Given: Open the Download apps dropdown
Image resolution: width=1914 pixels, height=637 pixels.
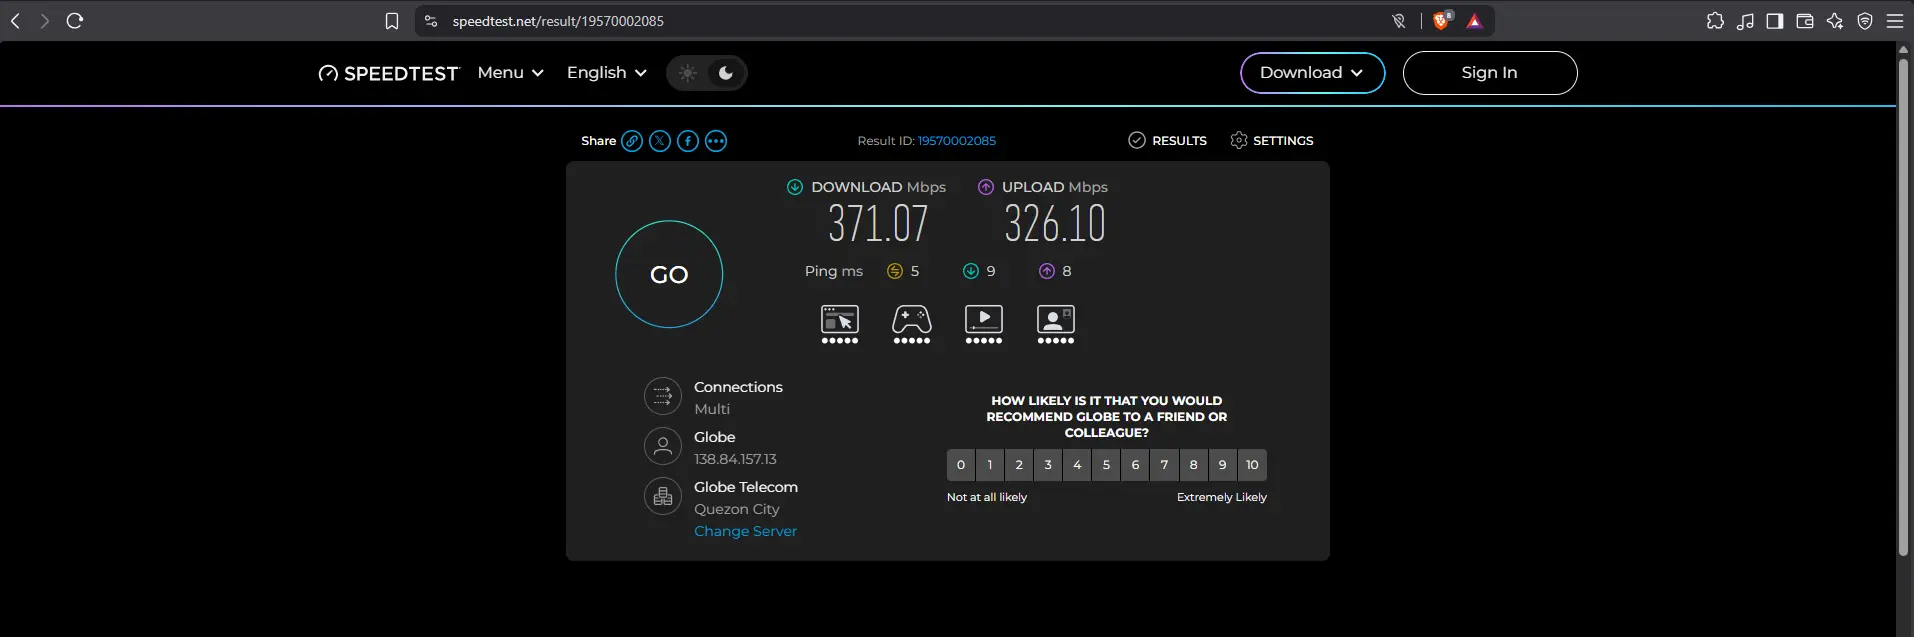Looking at the screenshot, I should tap(1313, 73).
